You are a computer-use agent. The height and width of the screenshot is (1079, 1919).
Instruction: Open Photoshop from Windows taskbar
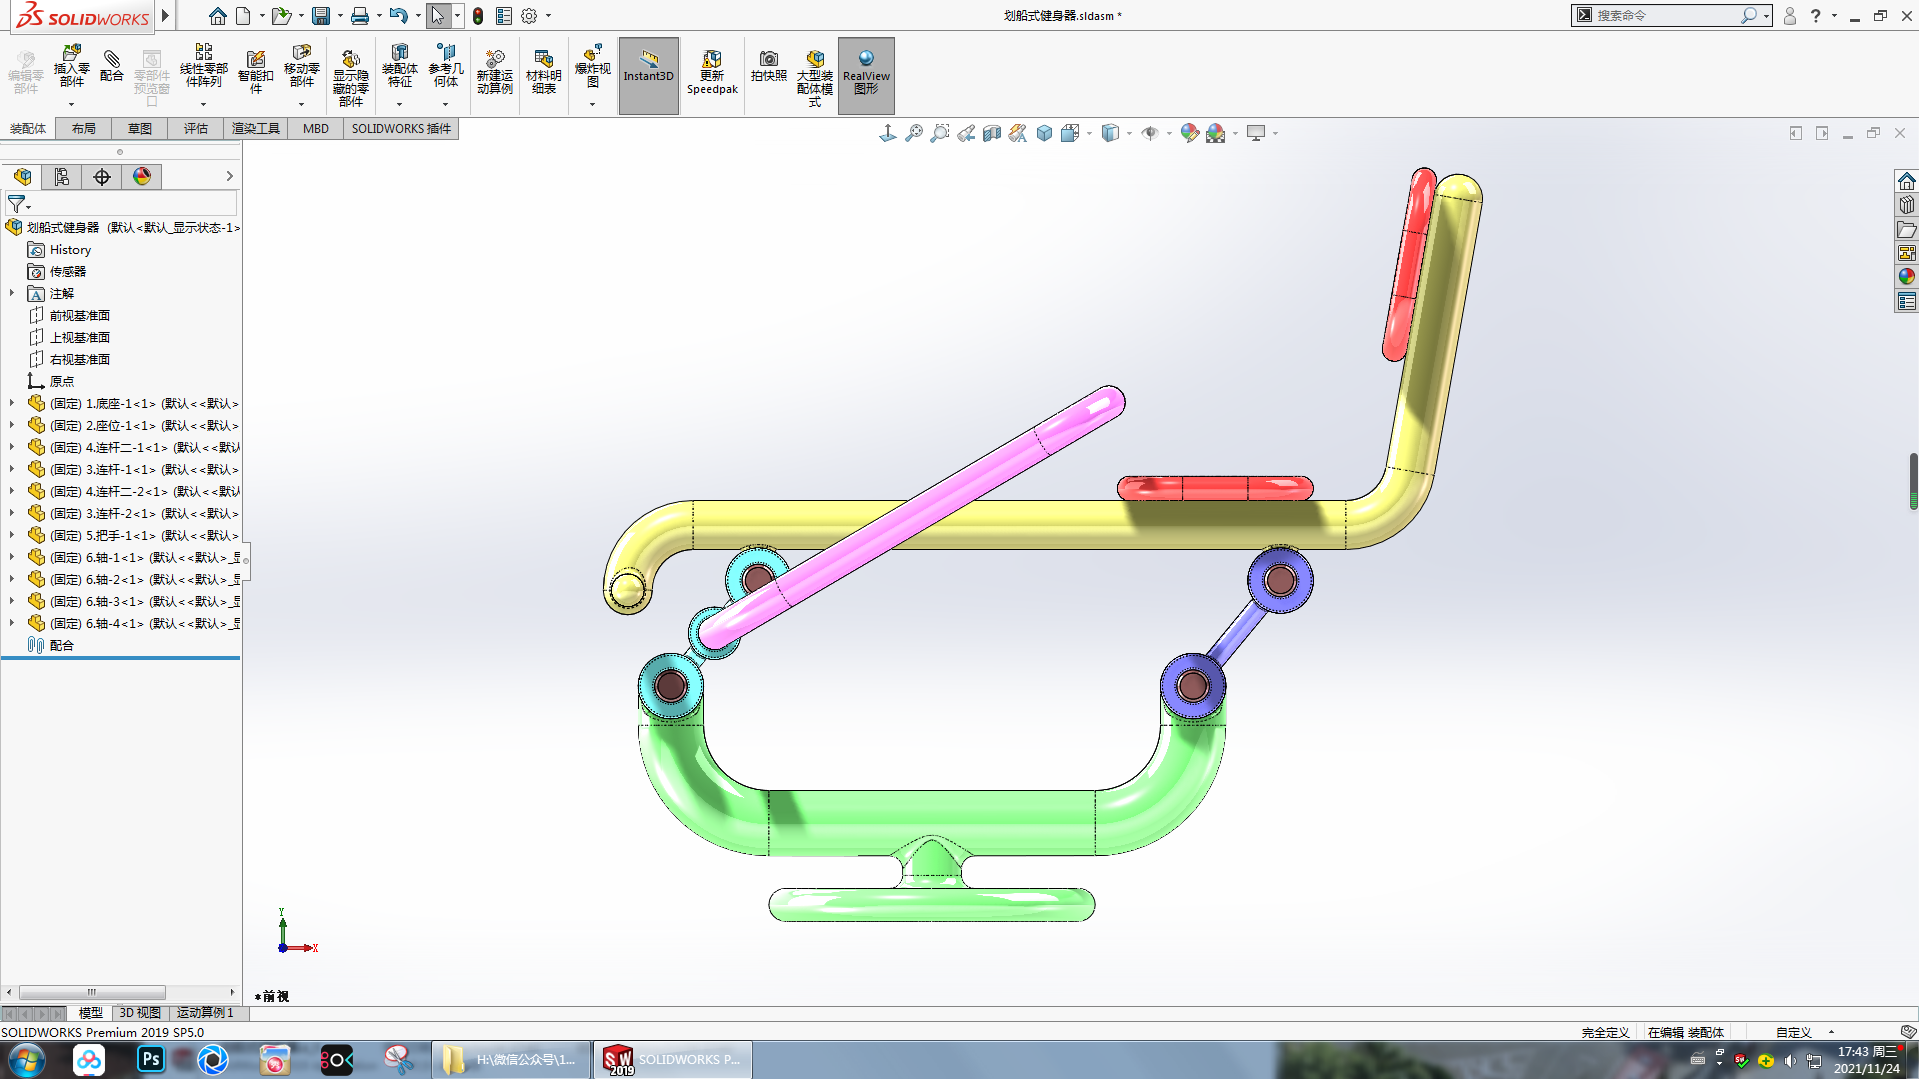(151, 1059)
